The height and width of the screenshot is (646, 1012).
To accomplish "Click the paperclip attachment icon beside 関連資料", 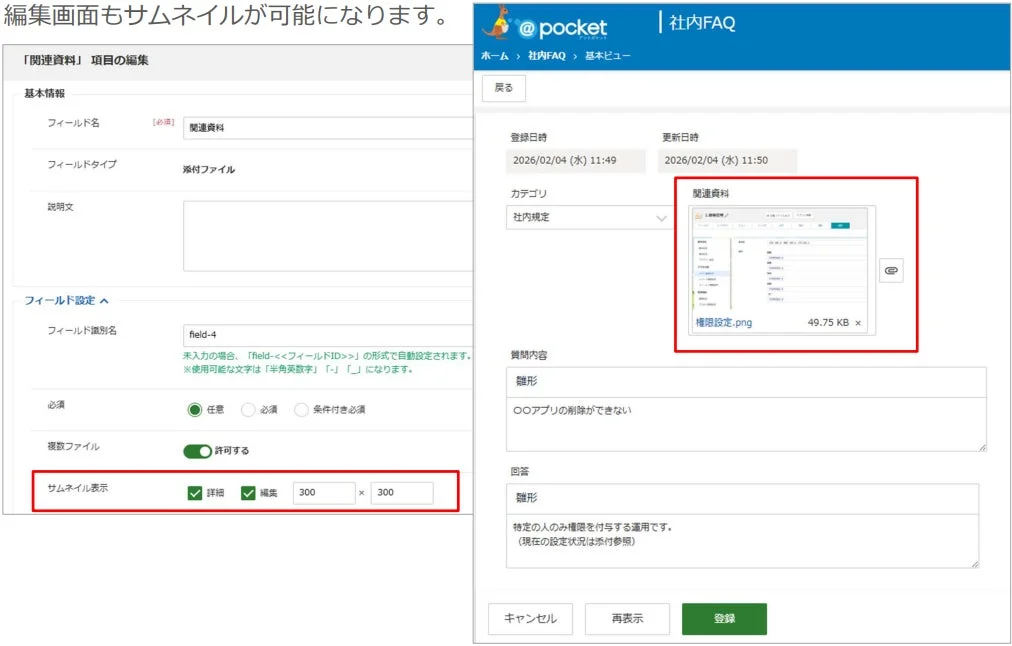I will 891,270.
